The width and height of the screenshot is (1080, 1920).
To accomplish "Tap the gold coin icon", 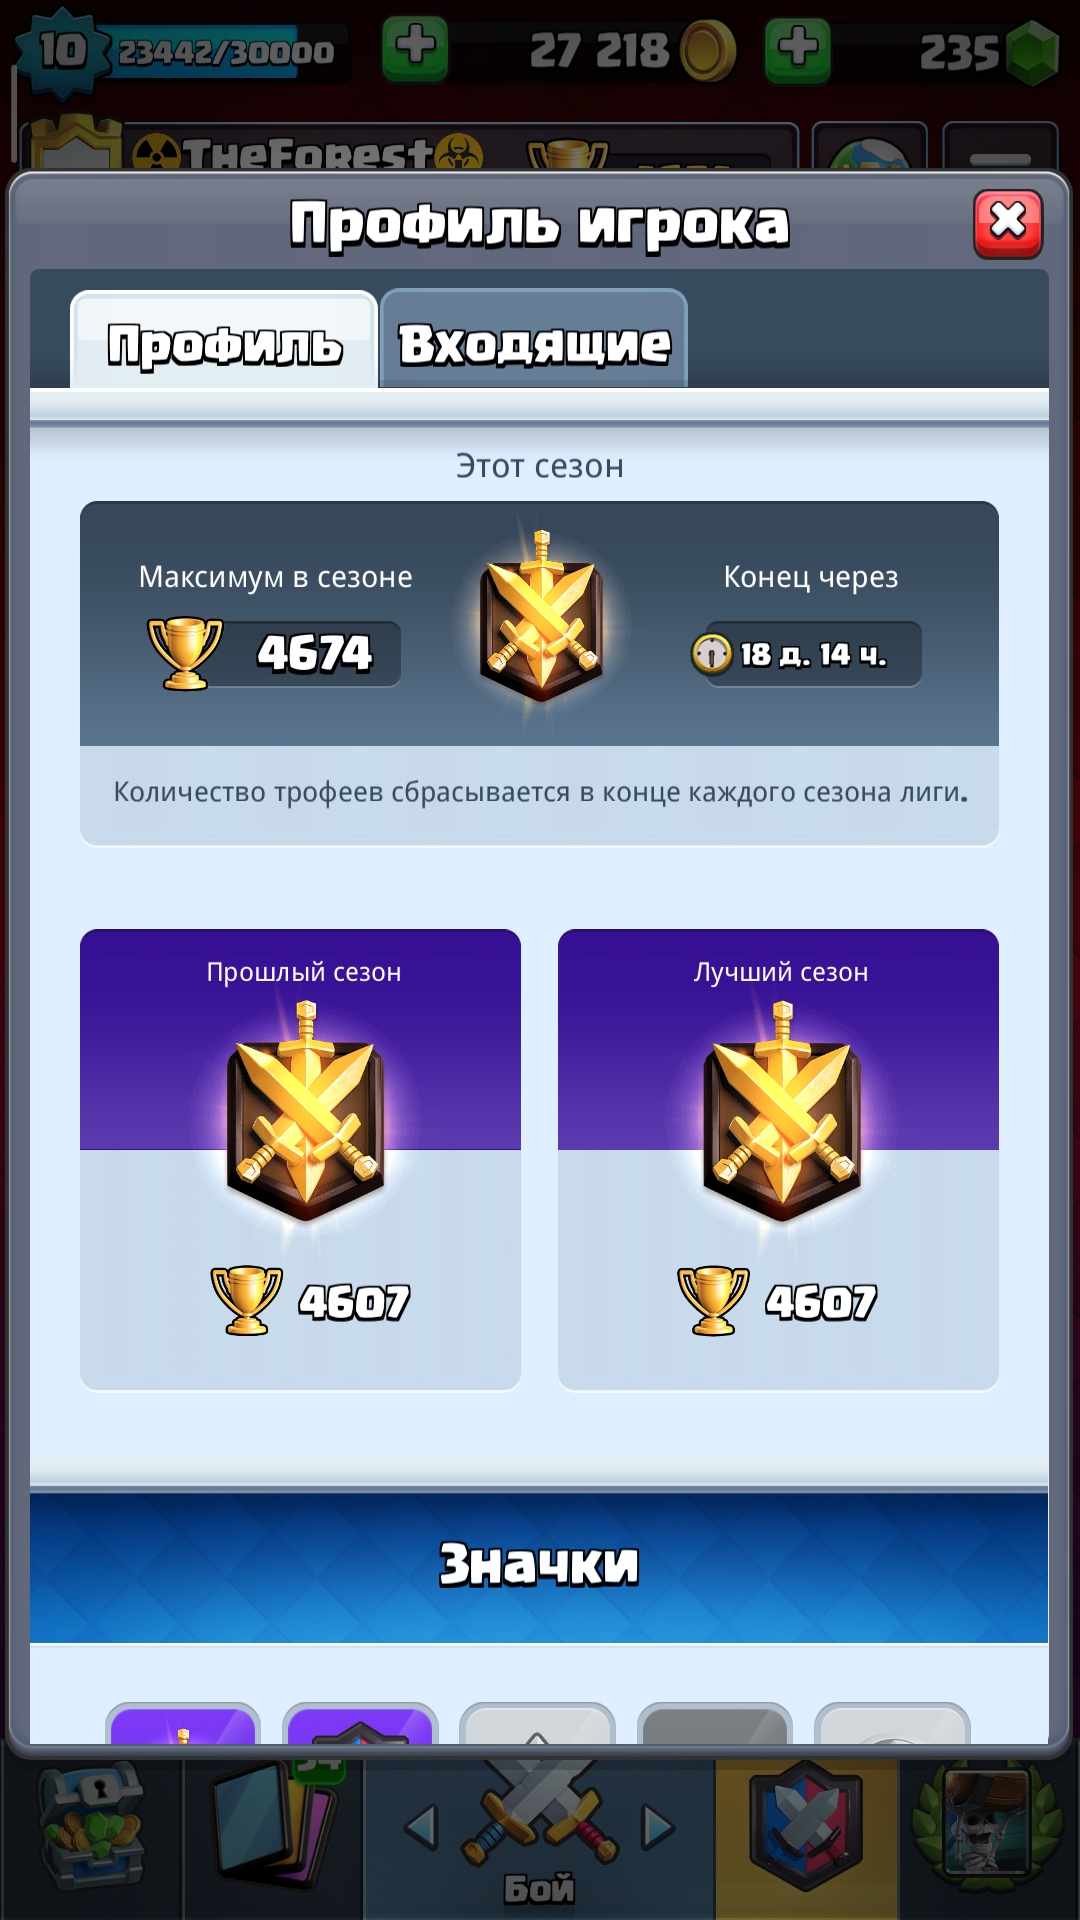I will 708,50.
